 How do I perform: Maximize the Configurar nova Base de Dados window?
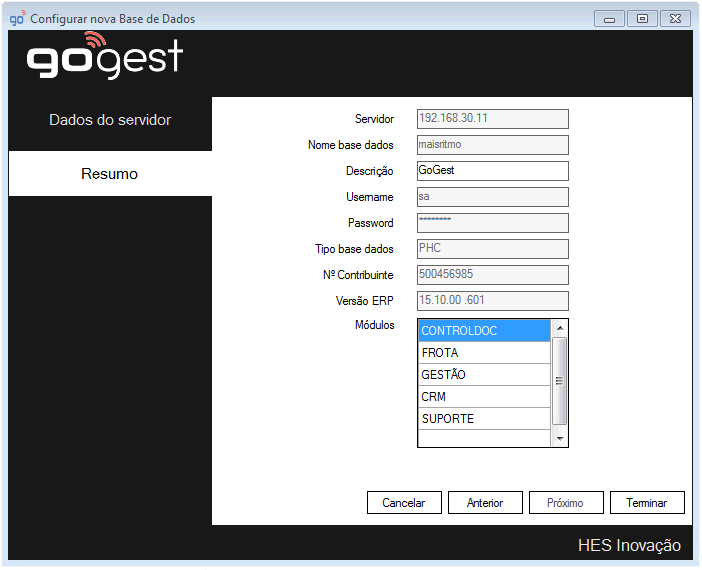(x=642, y=19)
